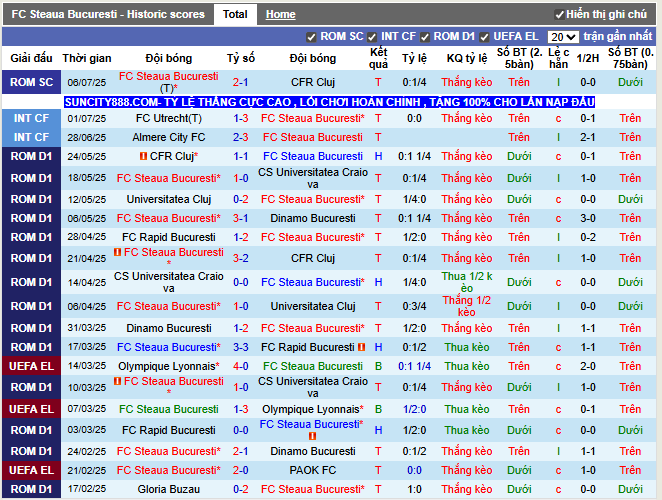Uncheck the ROM D1 league filter
The image size is (662, 500).
(425, 37)
